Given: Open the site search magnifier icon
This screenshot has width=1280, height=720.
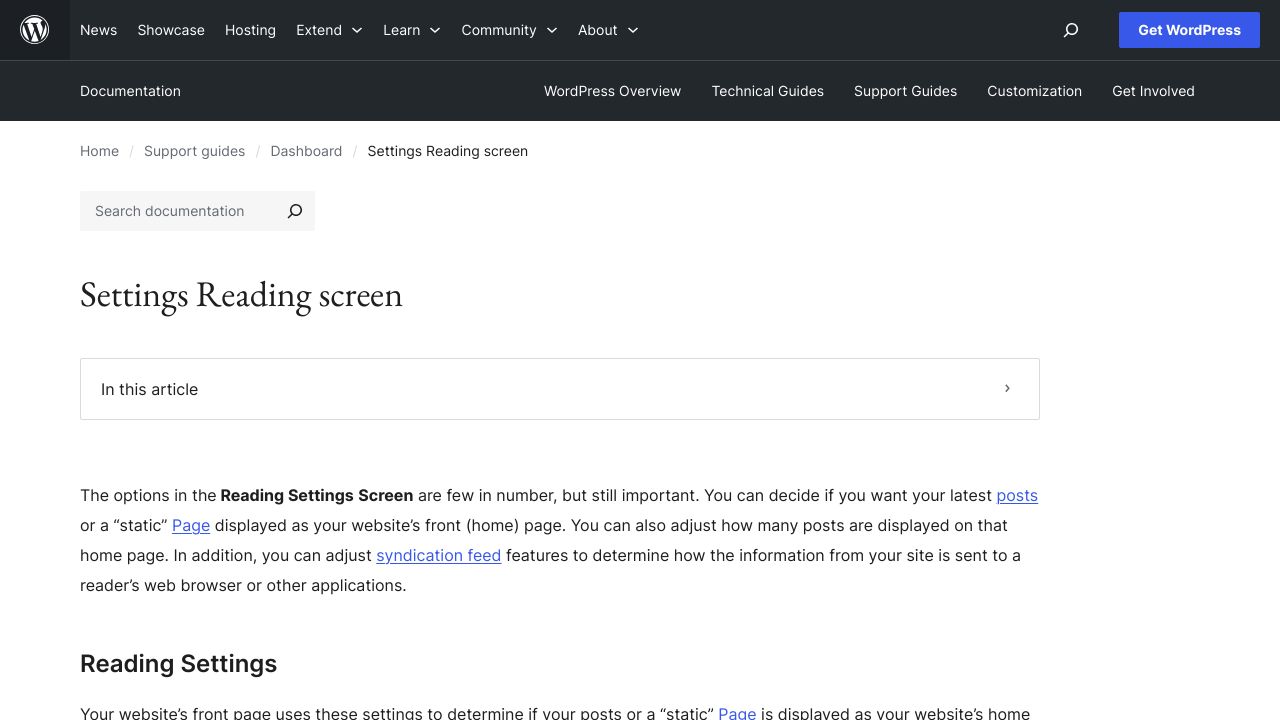Looking at the screenshot, I should (x=1070, y=31).
